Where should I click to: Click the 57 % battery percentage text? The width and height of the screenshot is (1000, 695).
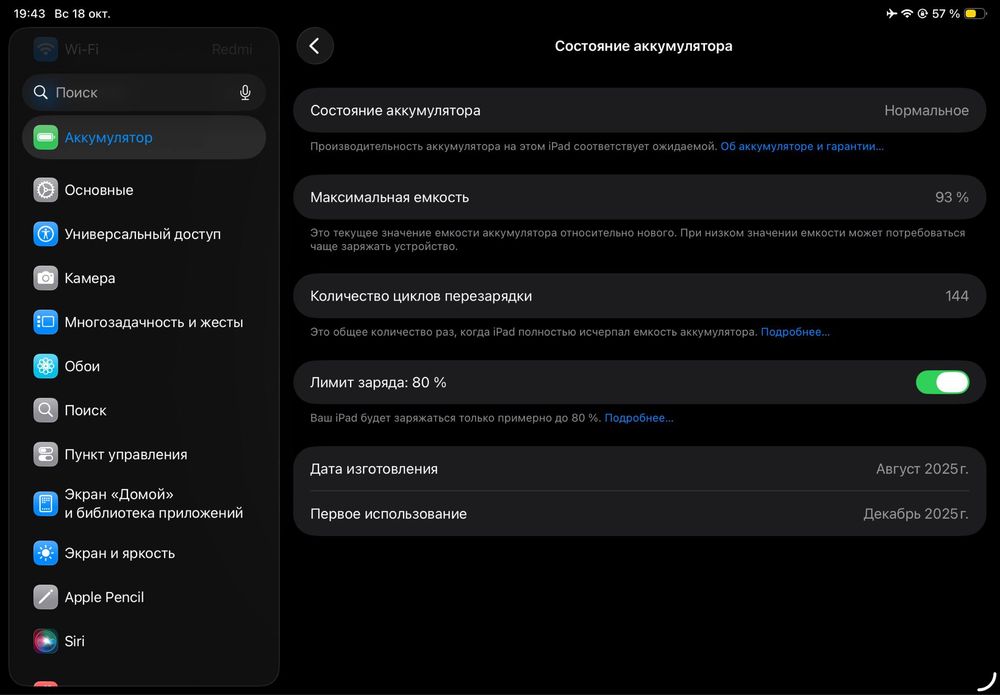point(946,13)
